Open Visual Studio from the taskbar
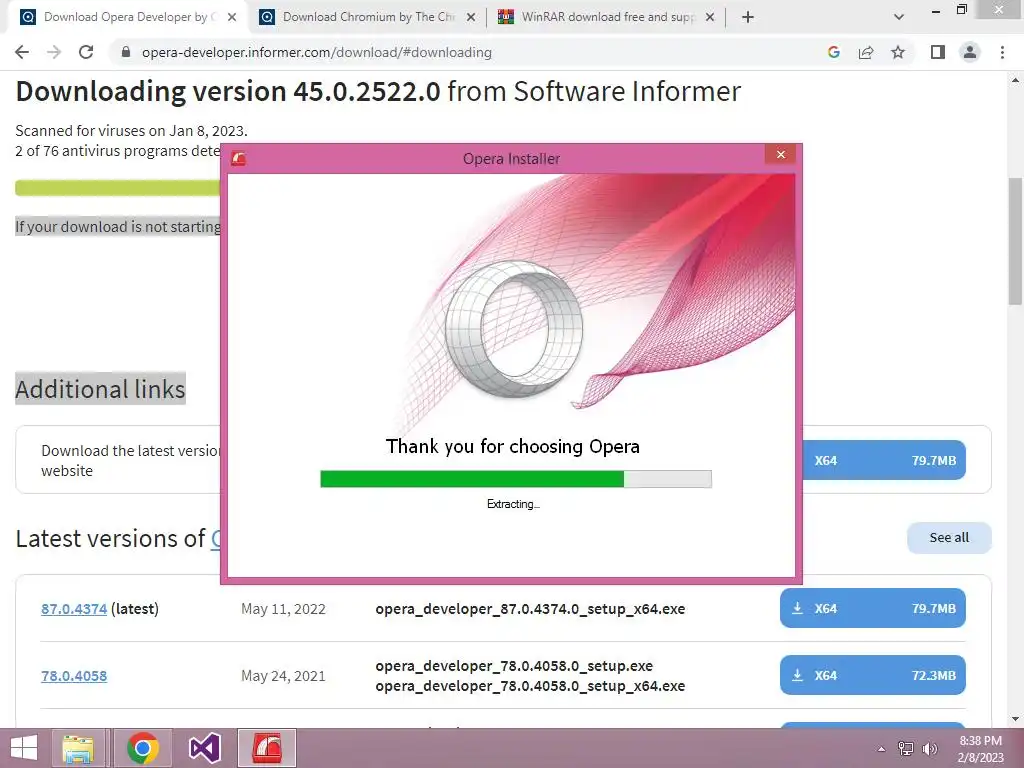 click(204, 748)
